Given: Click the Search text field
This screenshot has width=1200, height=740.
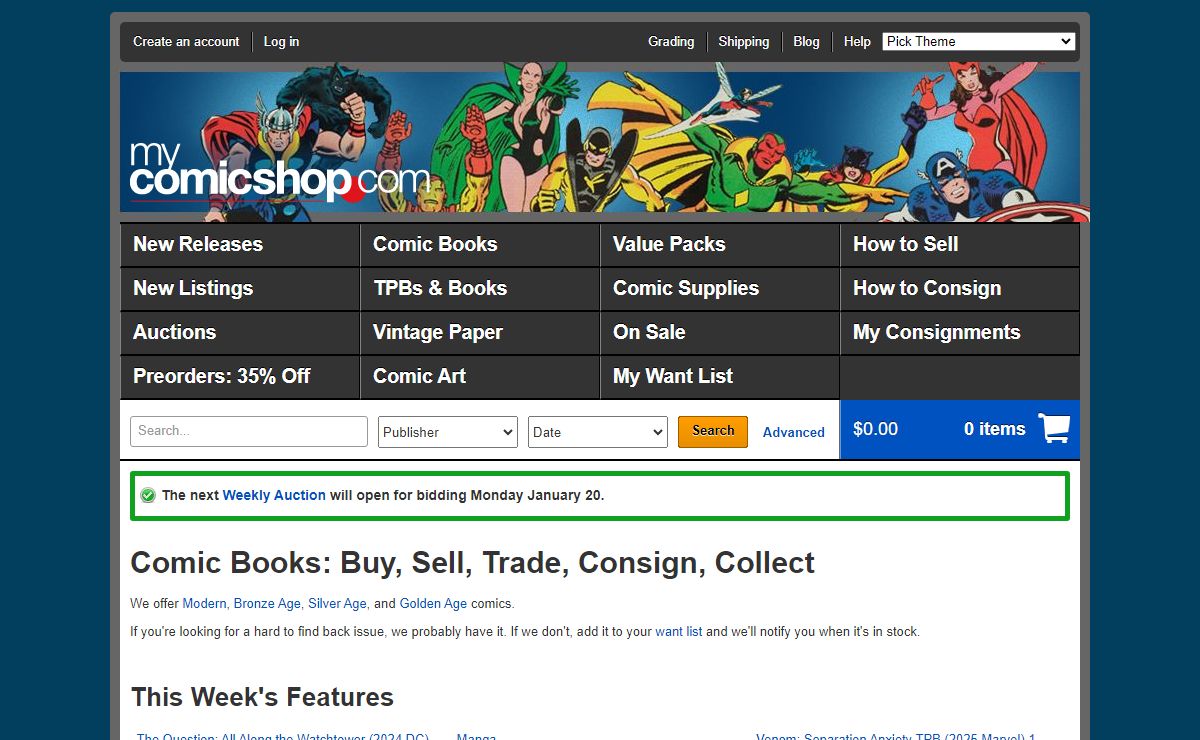Looking at the screenshot, I should tap(249, 431).
